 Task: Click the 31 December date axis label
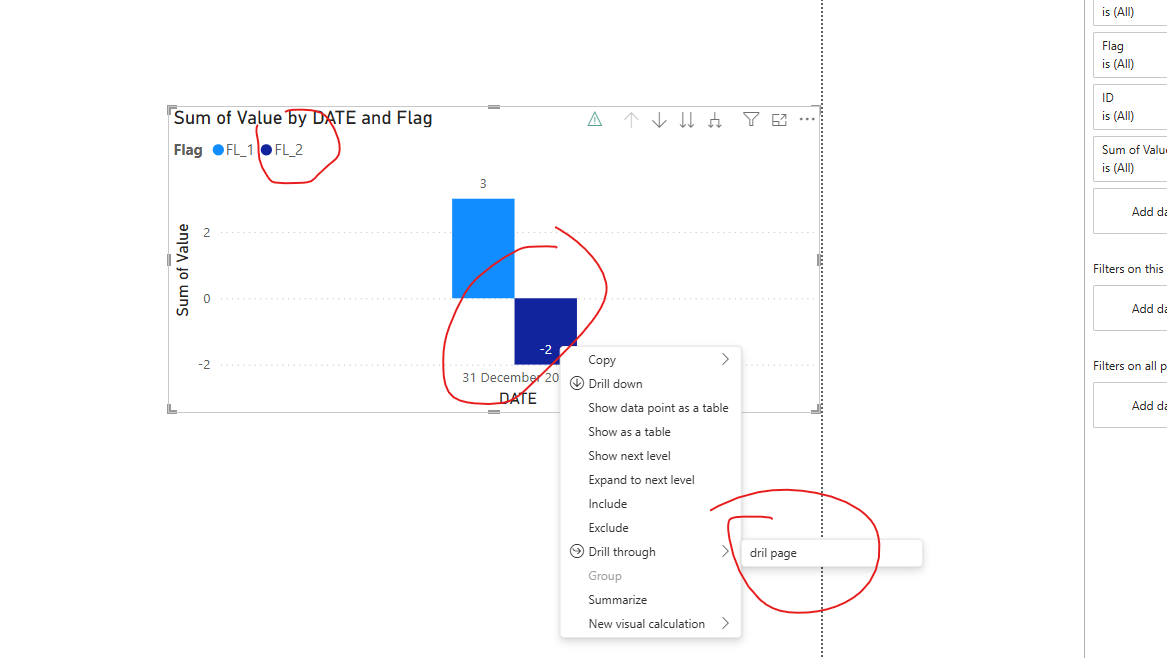511,377
